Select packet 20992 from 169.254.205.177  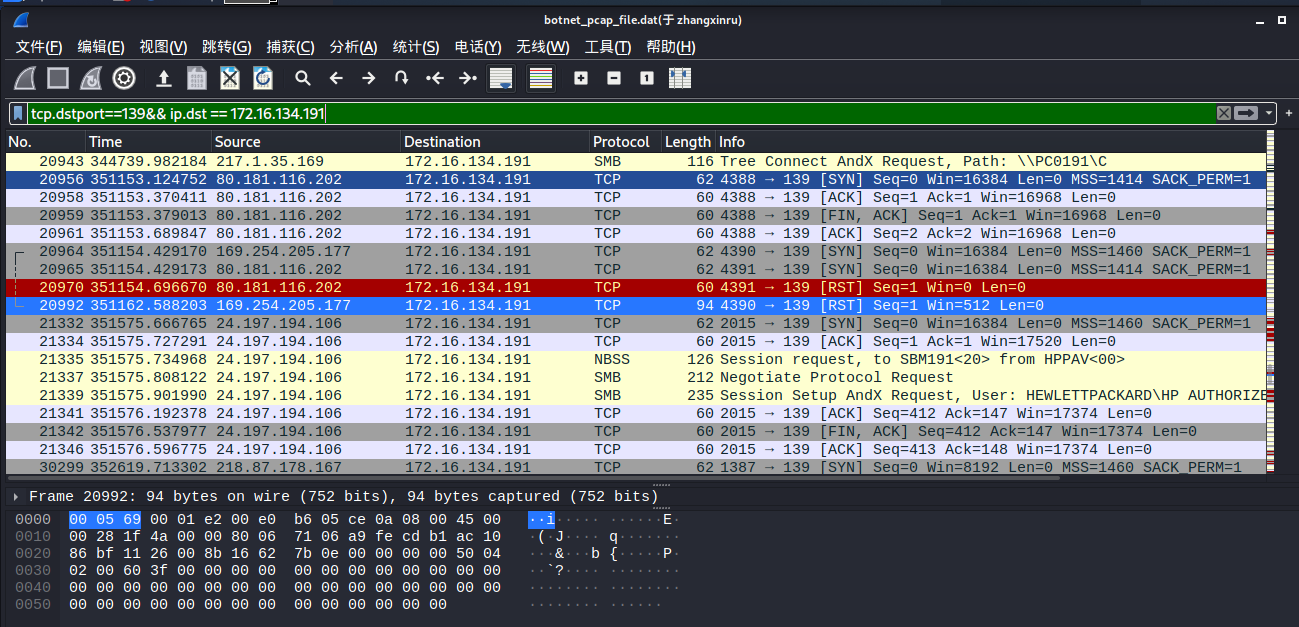coord(635,305)
